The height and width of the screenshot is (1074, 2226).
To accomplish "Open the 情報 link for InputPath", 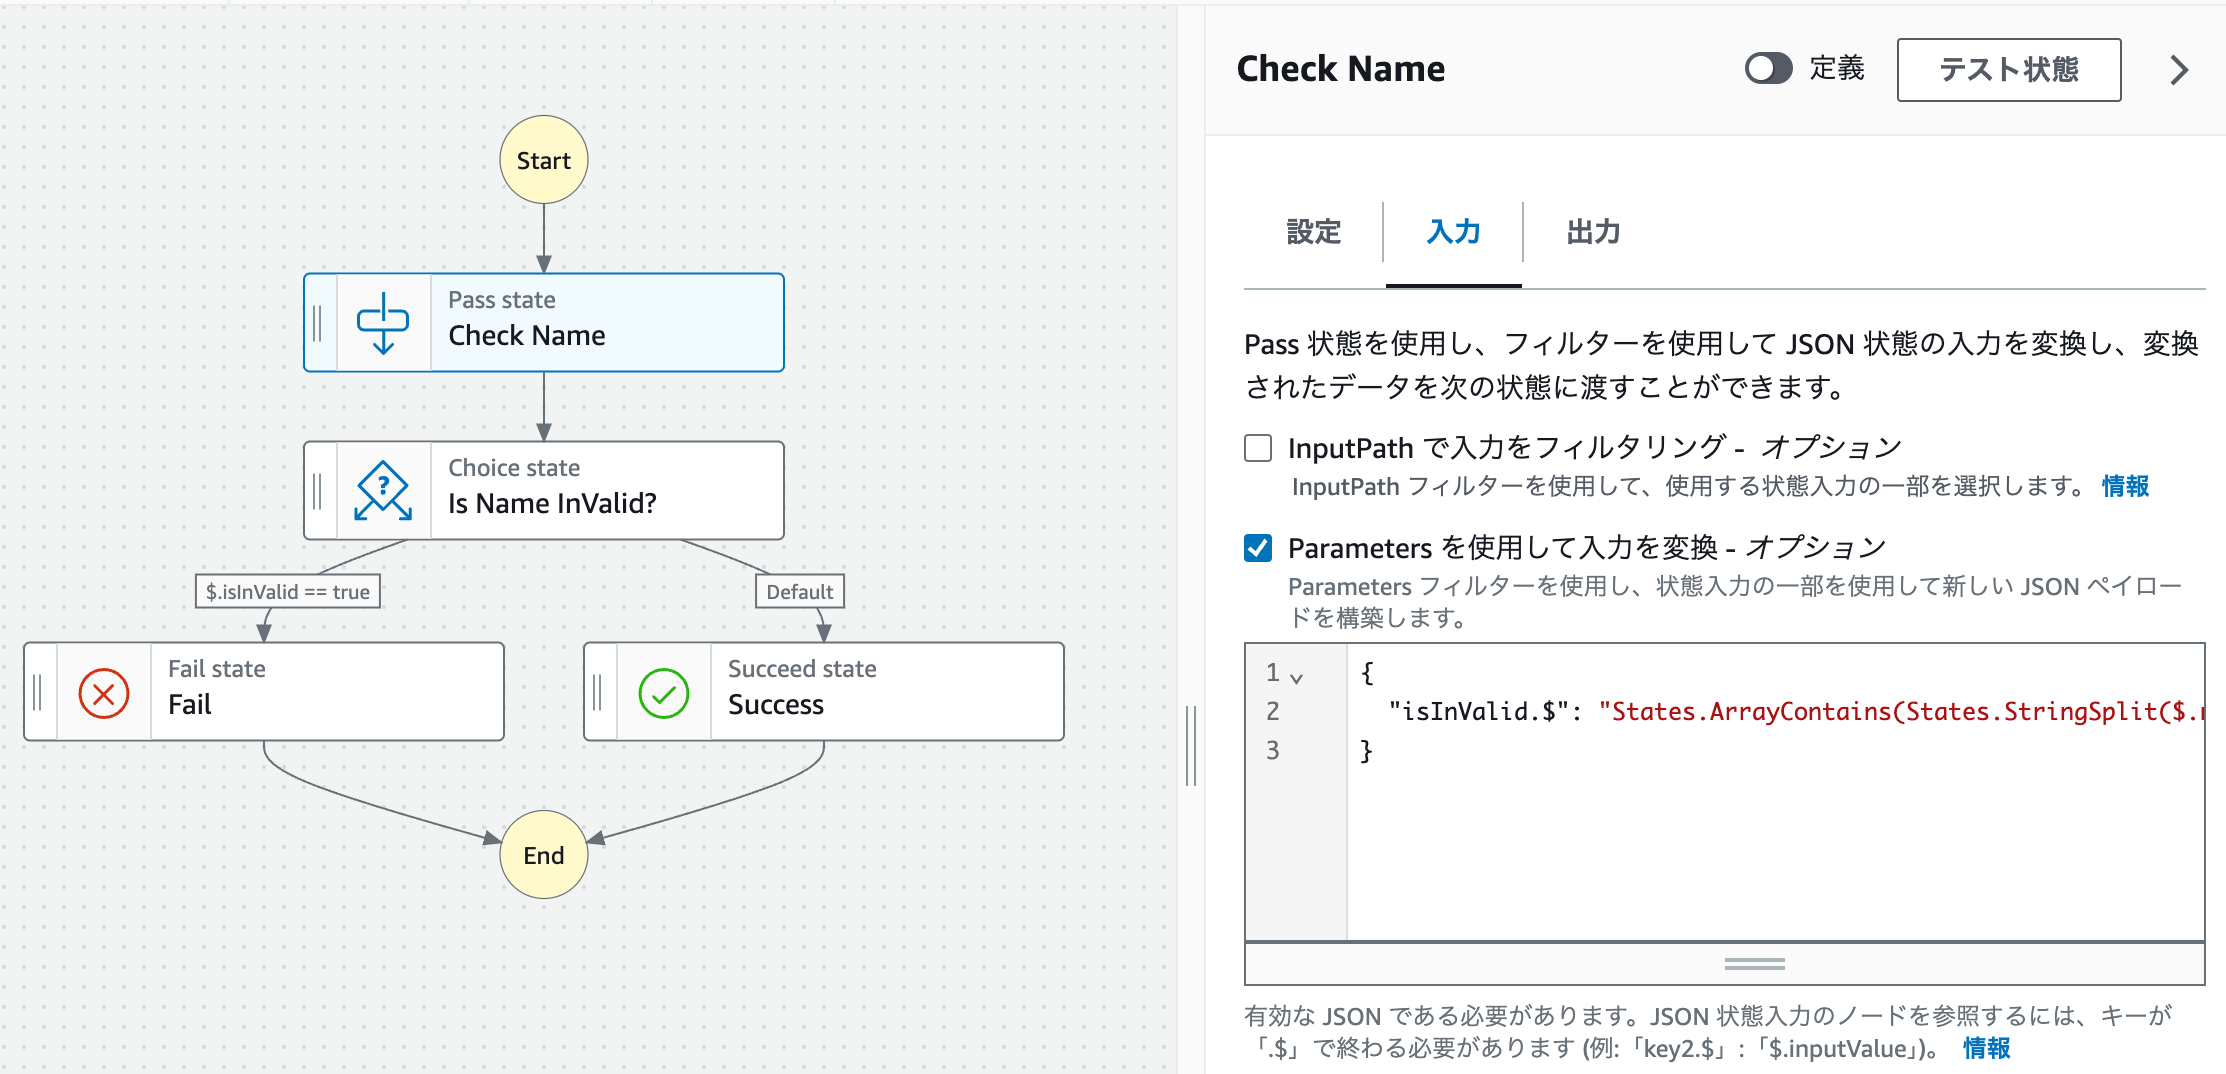I will click(2125, 486).
